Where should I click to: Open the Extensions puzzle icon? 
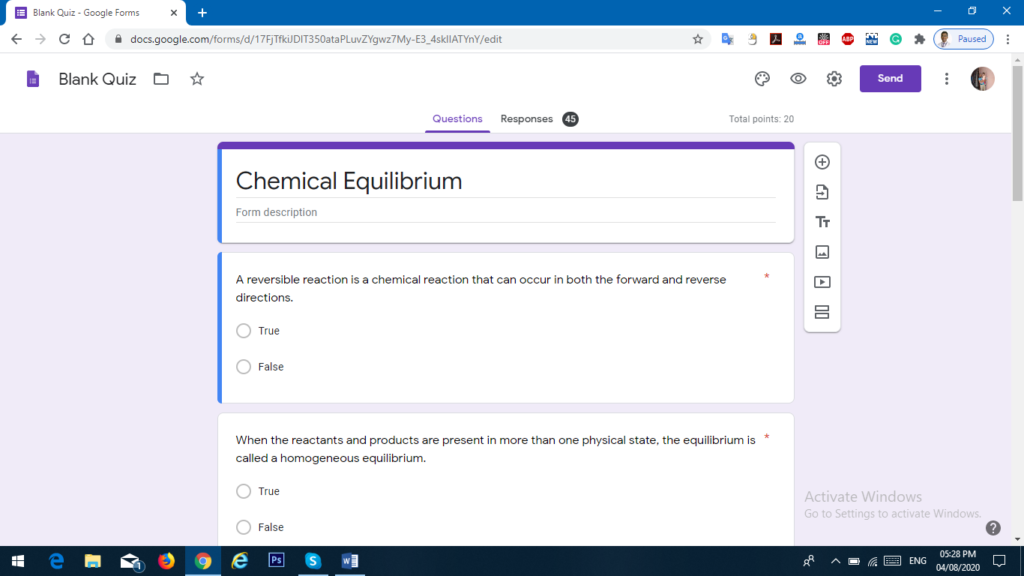coord(920,39)
